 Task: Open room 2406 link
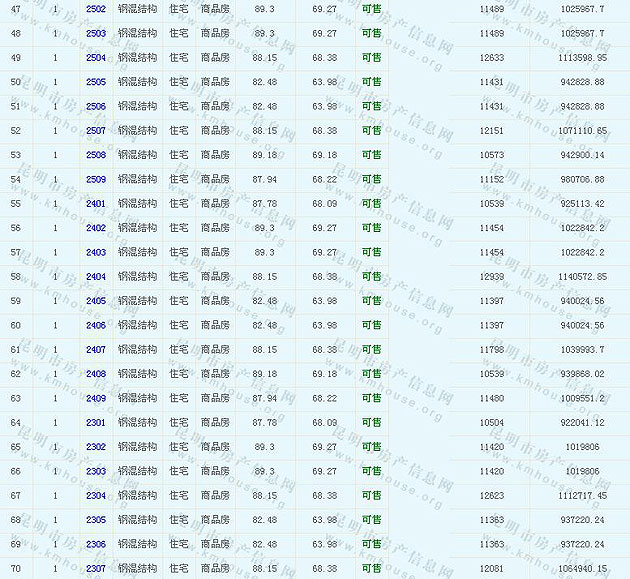click(x=96, y=325)
